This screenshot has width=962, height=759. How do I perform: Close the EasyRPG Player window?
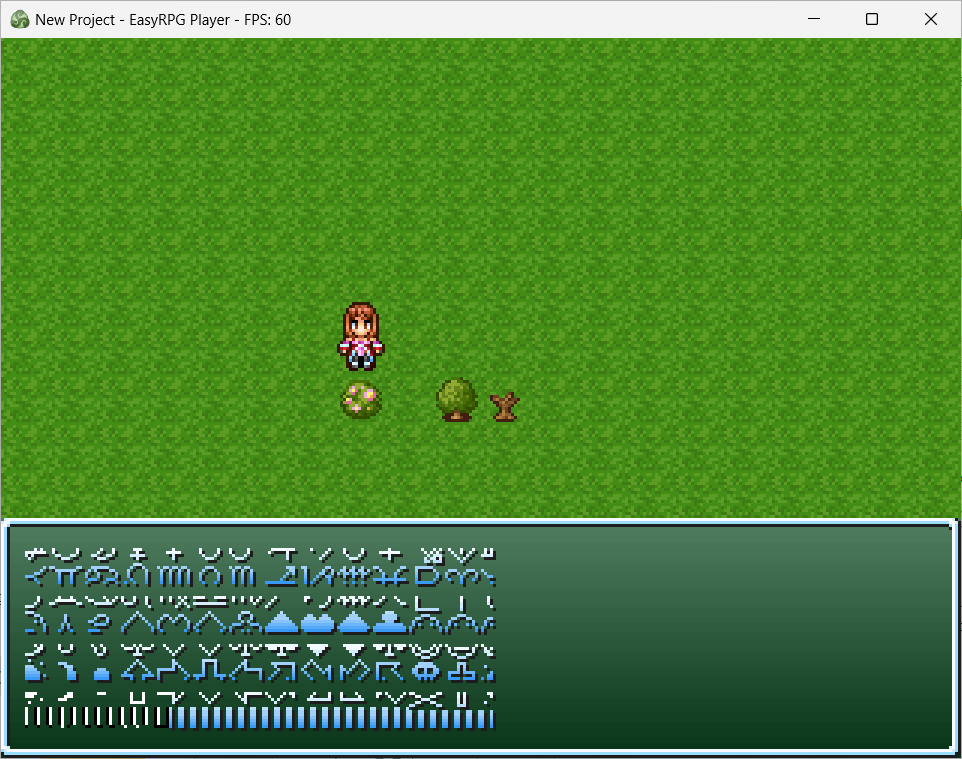click(931, 19)
